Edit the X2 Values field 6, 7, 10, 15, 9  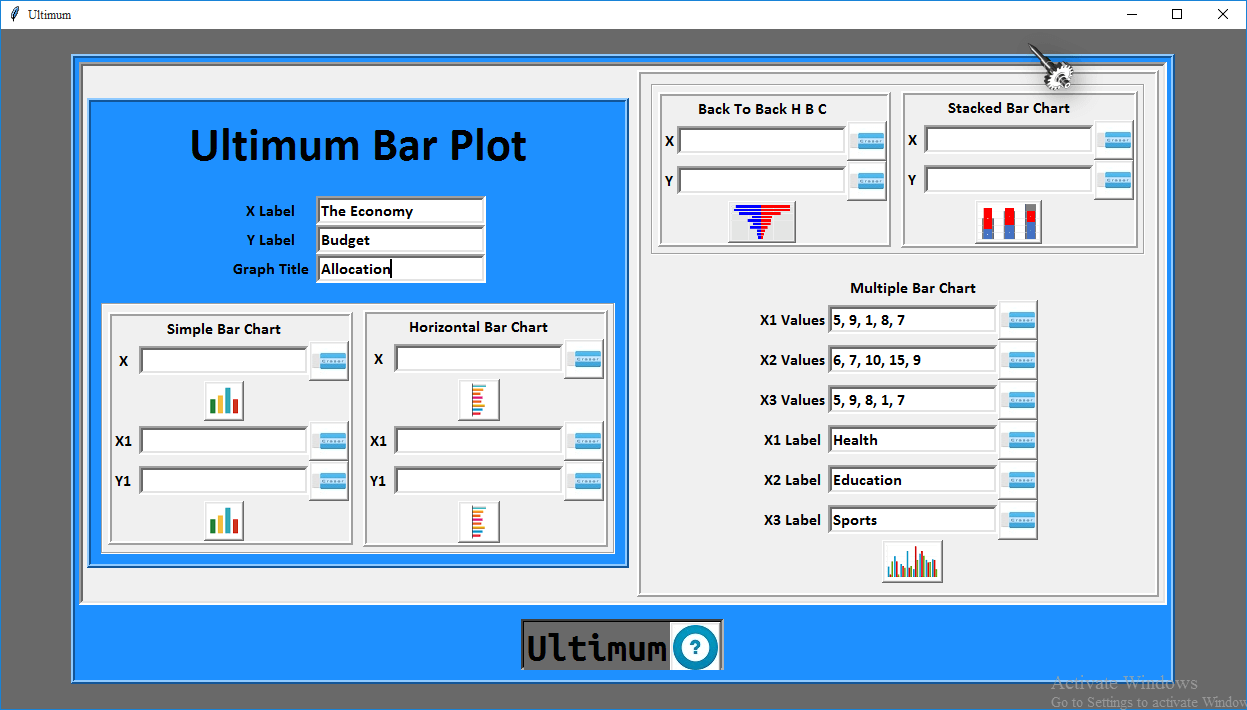[913, 360]
